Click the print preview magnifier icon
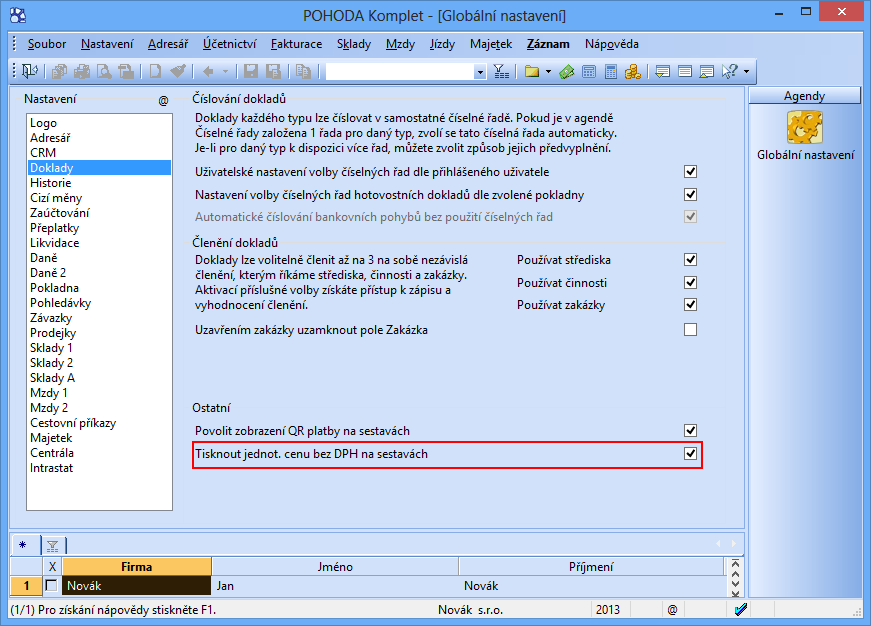The width and height of the screenshot is (871, 626). point(104,71)
